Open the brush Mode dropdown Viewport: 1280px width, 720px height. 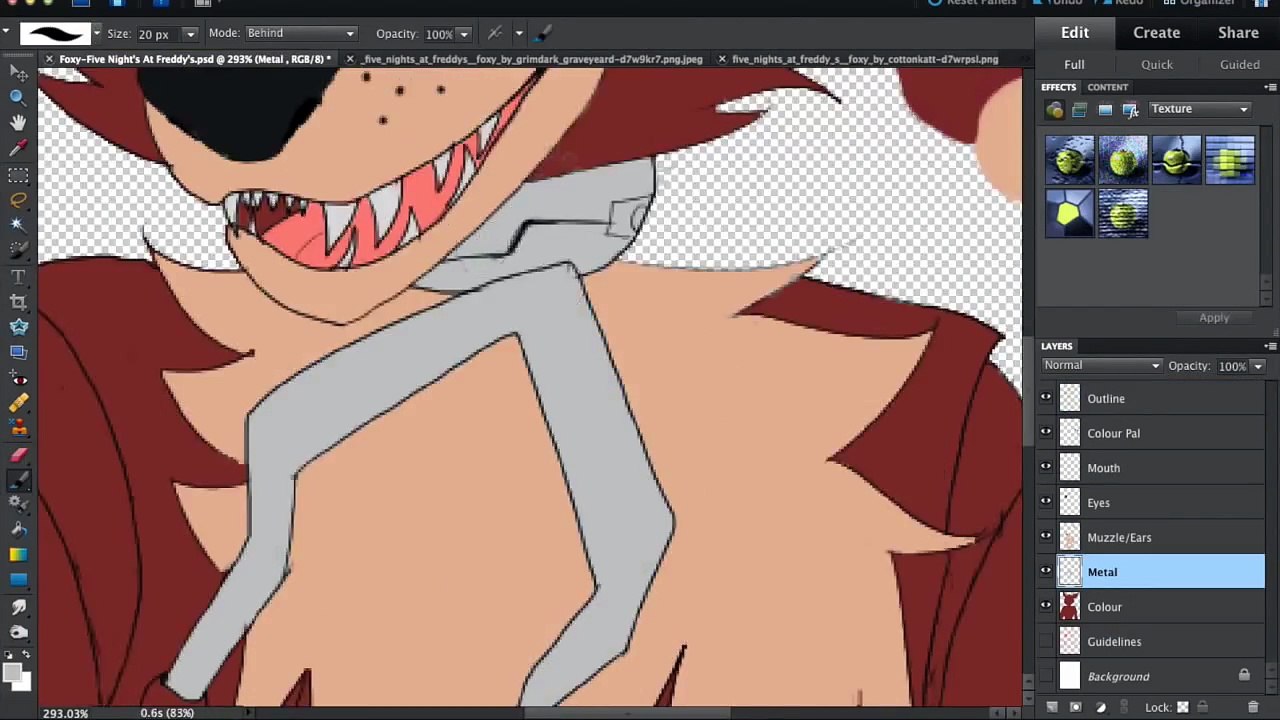click(300, 34)
